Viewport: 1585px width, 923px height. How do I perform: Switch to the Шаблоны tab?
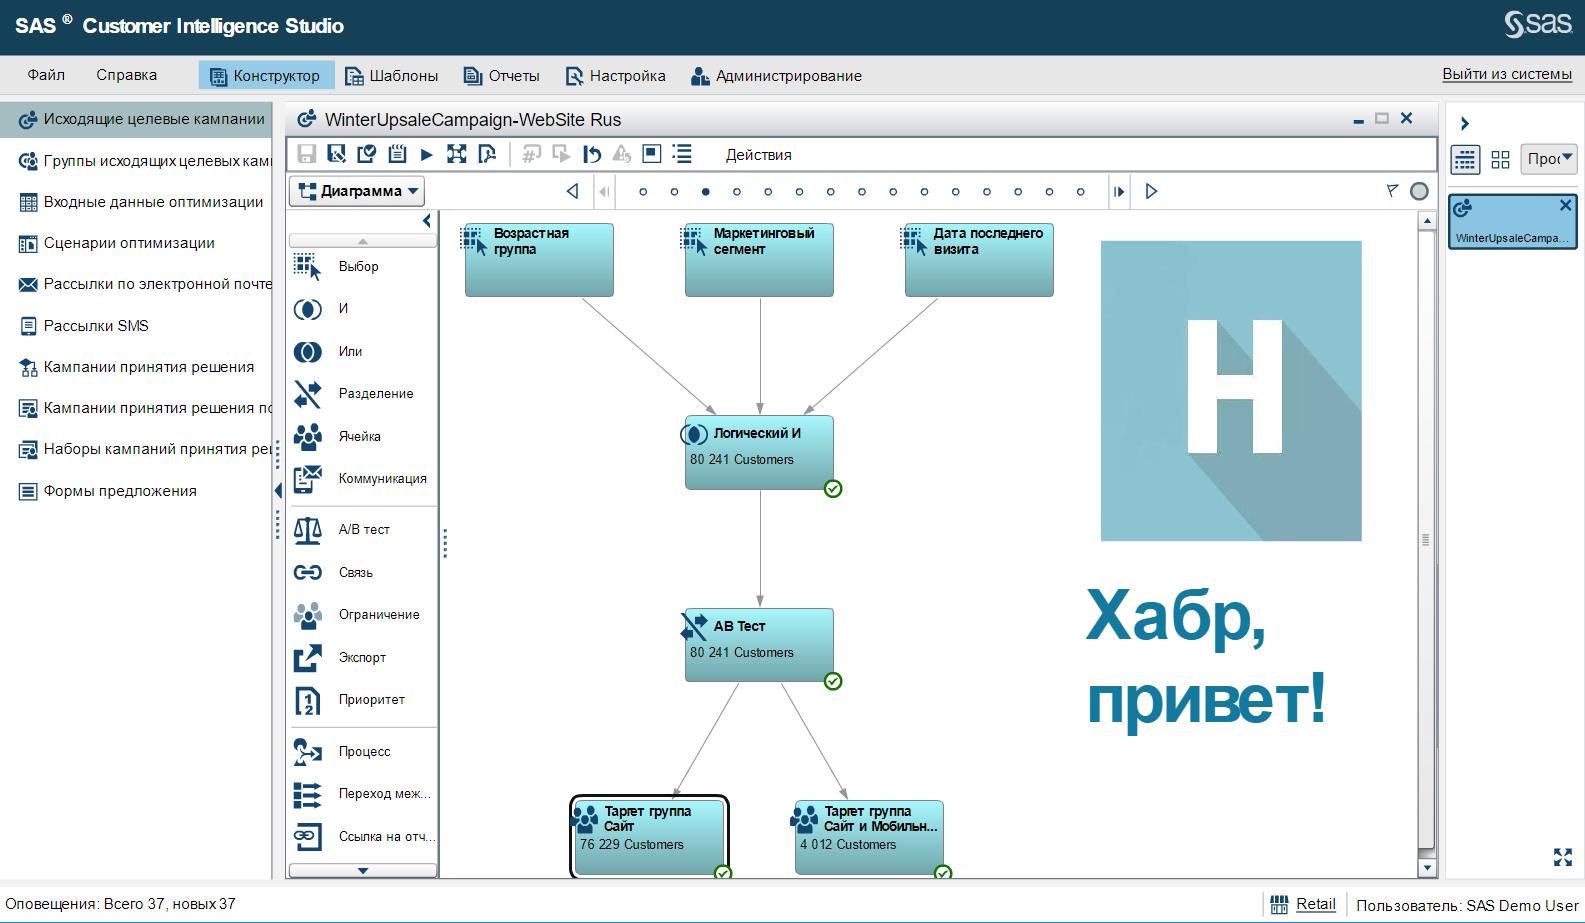[392, 76]
